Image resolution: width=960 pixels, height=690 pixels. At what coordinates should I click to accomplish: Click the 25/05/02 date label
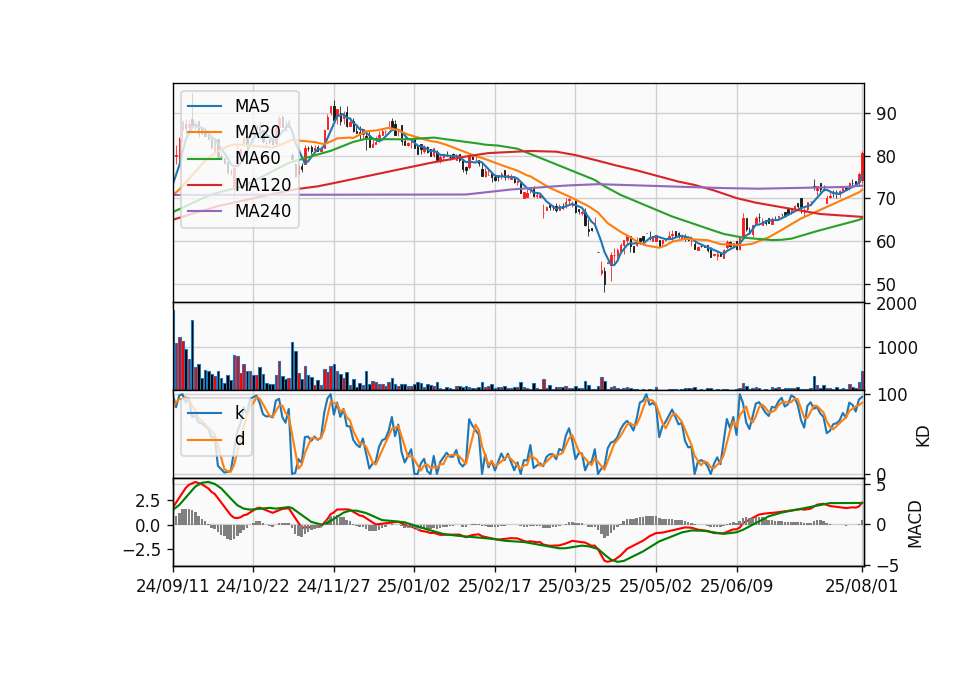656,586
